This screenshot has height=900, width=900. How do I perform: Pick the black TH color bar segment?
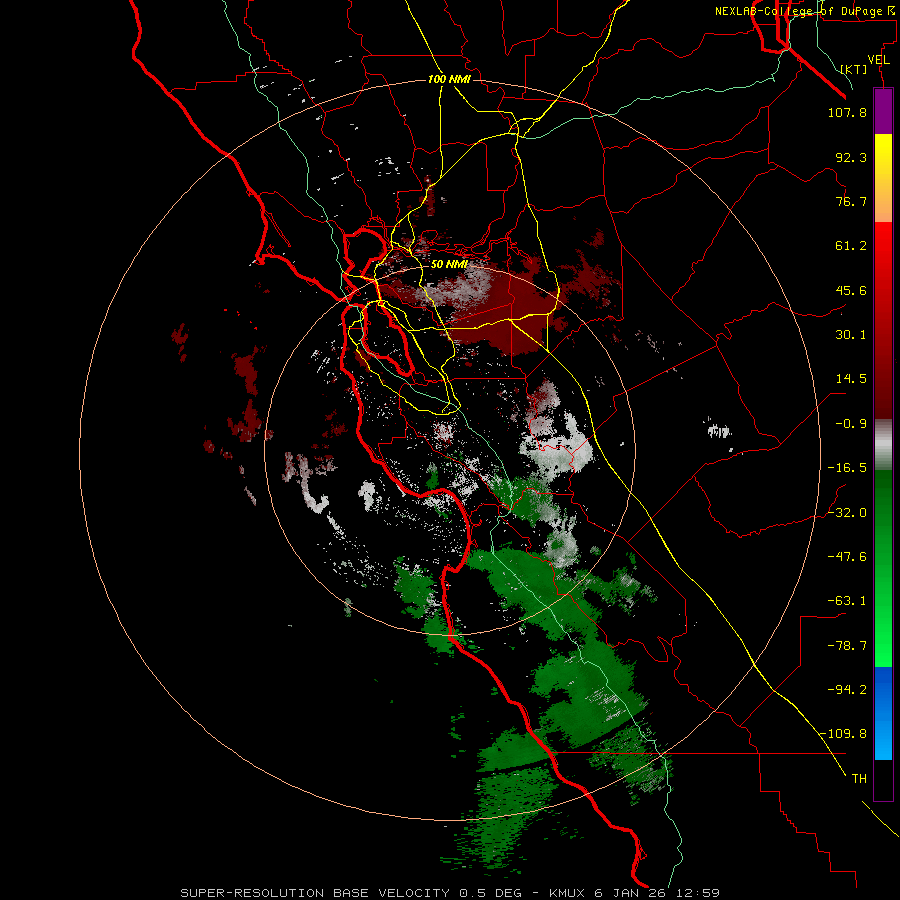tap(883, 780)
